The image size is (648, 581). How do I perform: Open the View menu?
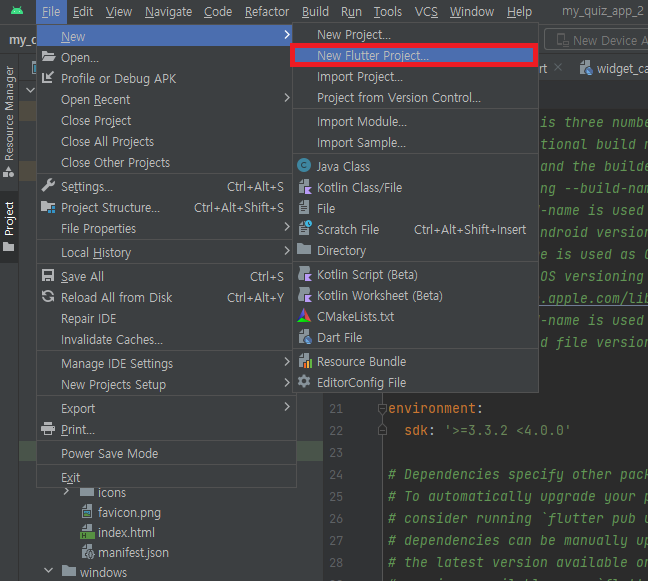click(x=119, y=12)
